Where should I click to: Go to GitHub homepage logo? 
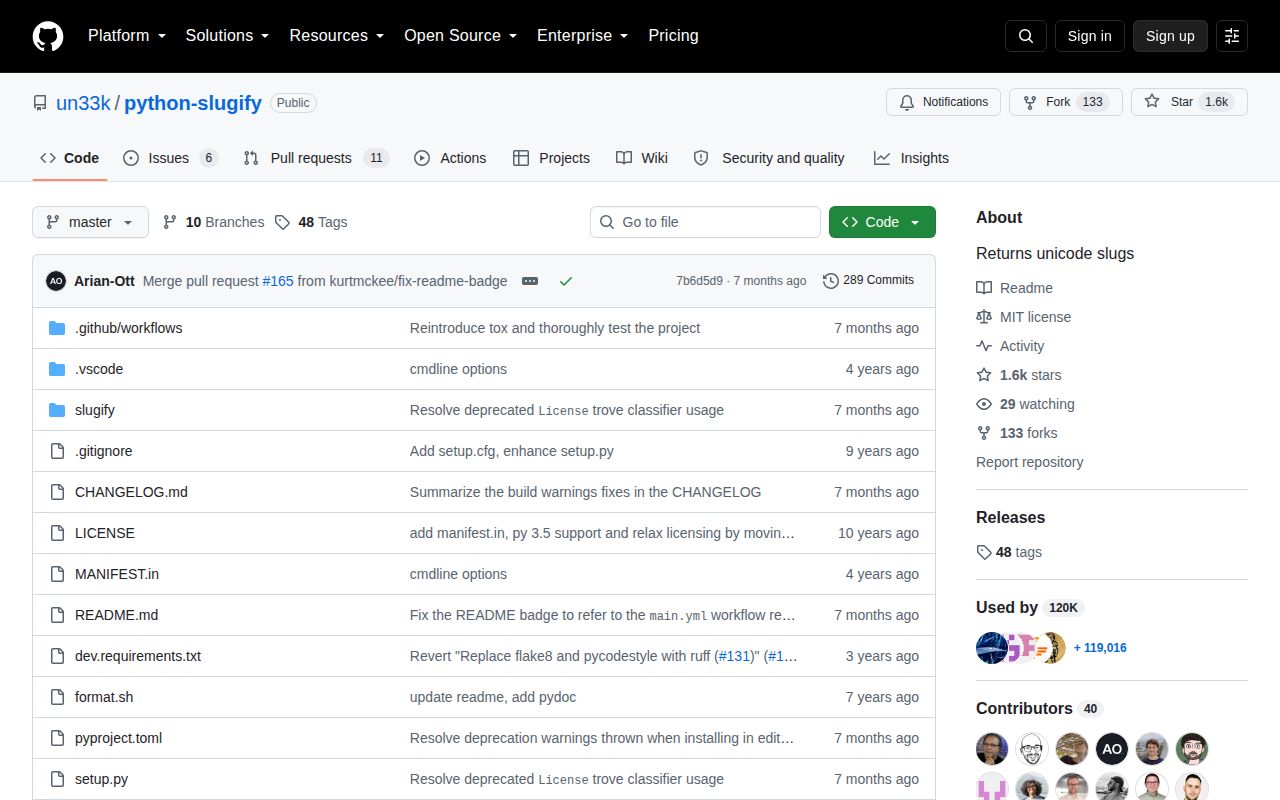pos(48,36)
